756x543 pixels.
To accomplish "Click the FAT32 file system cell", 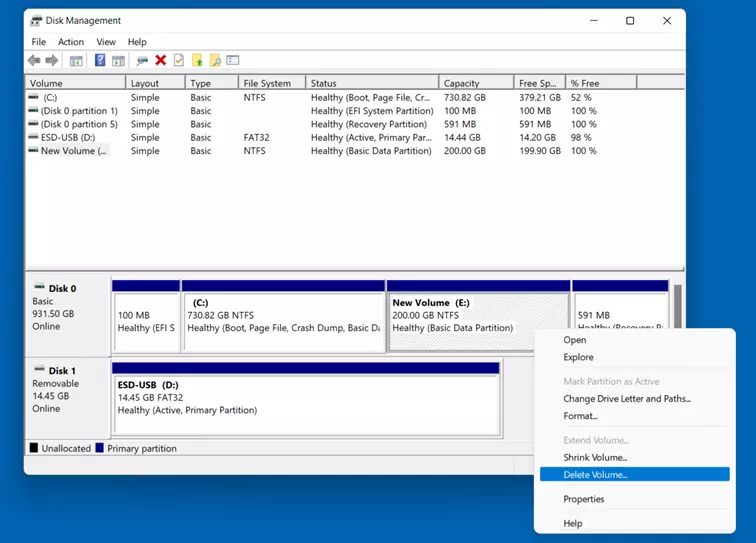I will pyautogui.click(x=256, y=137).
